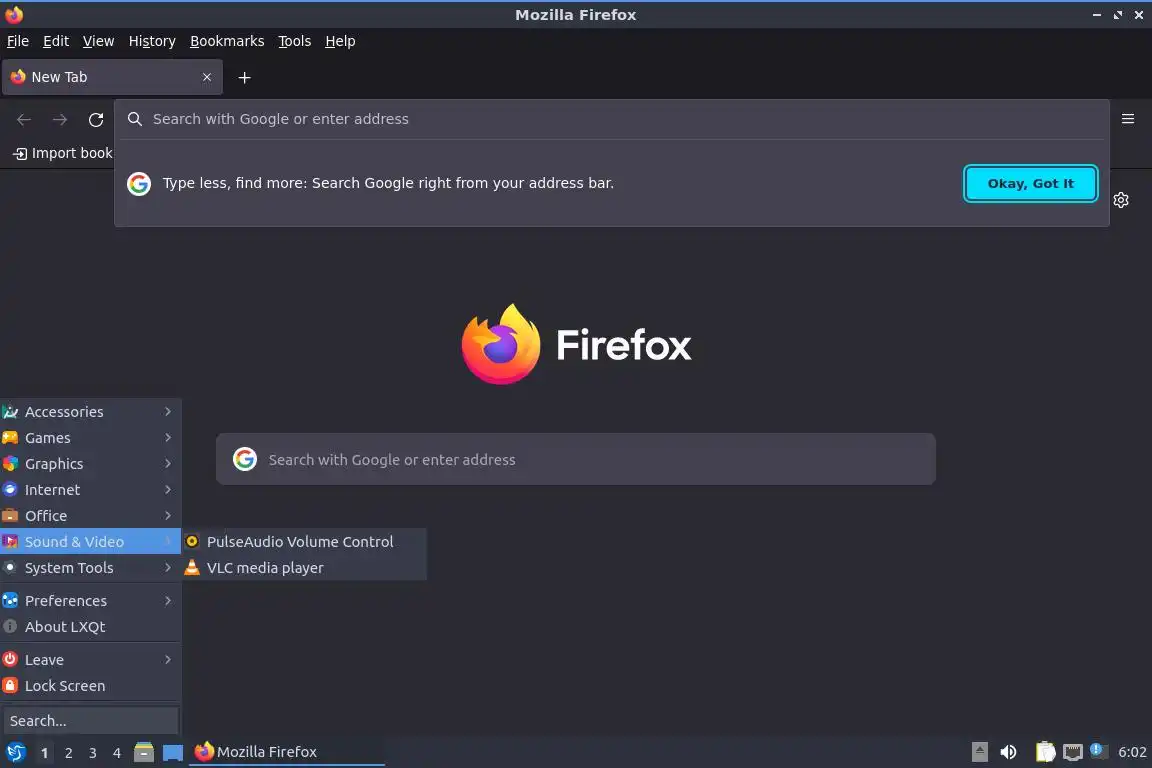
Task: Launch PulseAudio Volume Control
Action: point(304,542)
